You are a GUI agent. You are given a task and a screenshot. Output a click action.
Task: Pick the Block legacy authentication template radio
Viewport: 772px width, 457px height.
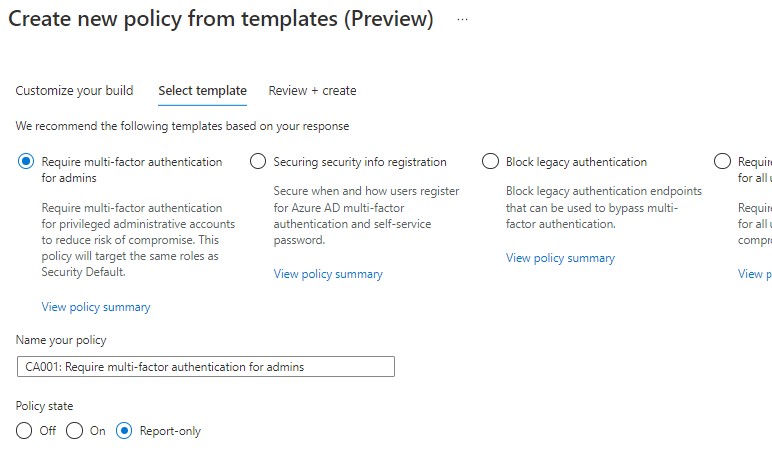[x=490, y=162]
